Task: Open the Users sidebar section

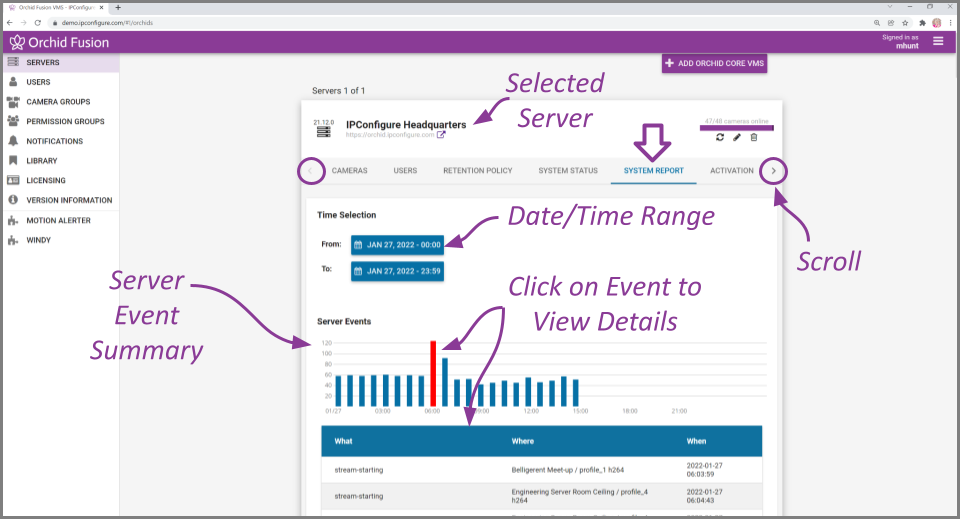Action: 61,82
